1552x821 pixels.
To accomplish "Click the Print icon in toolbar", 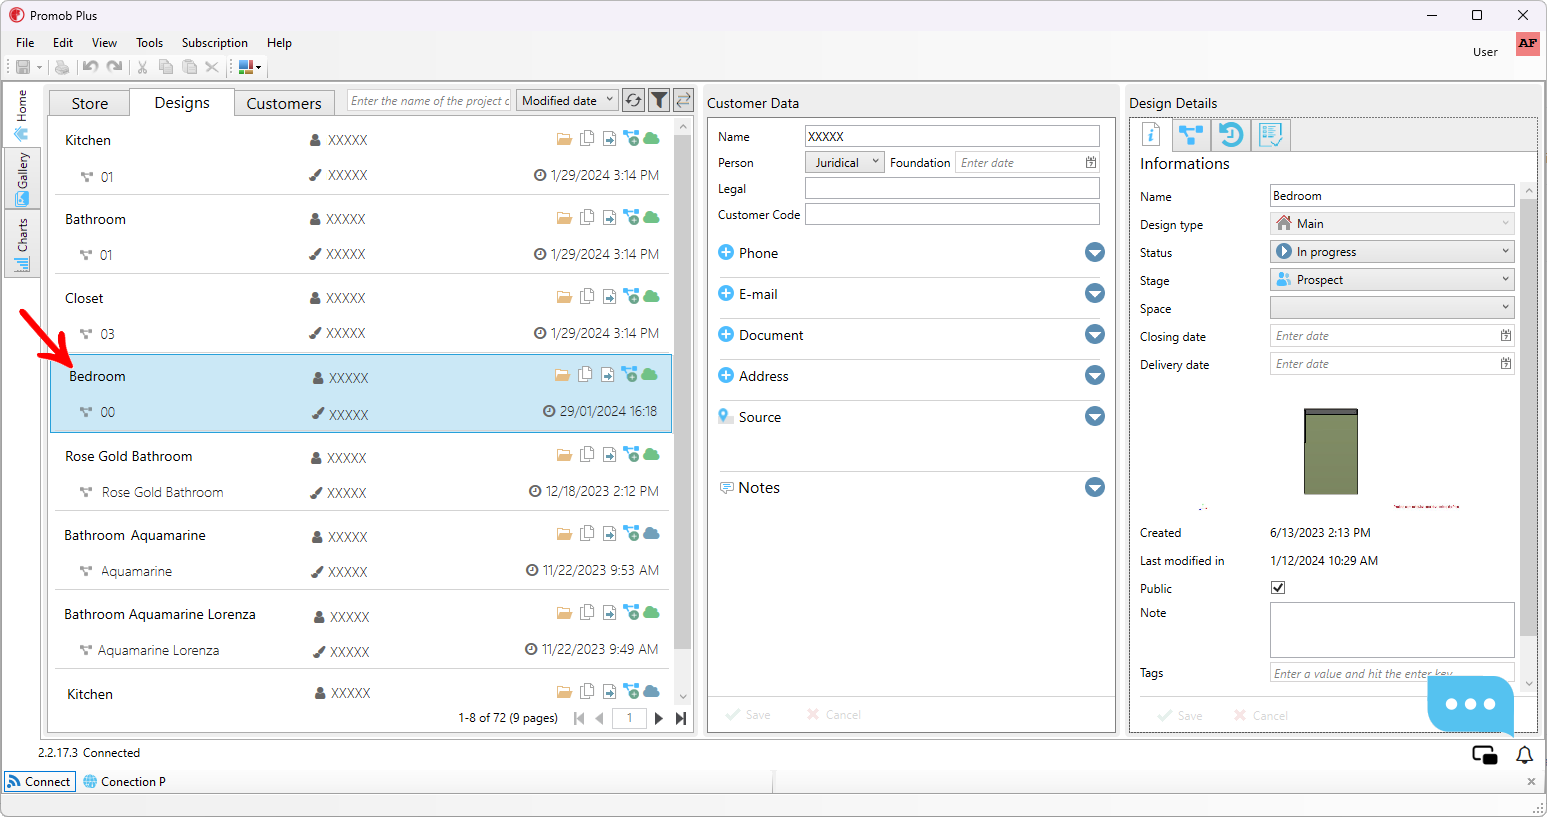I will tap(62, 67).
